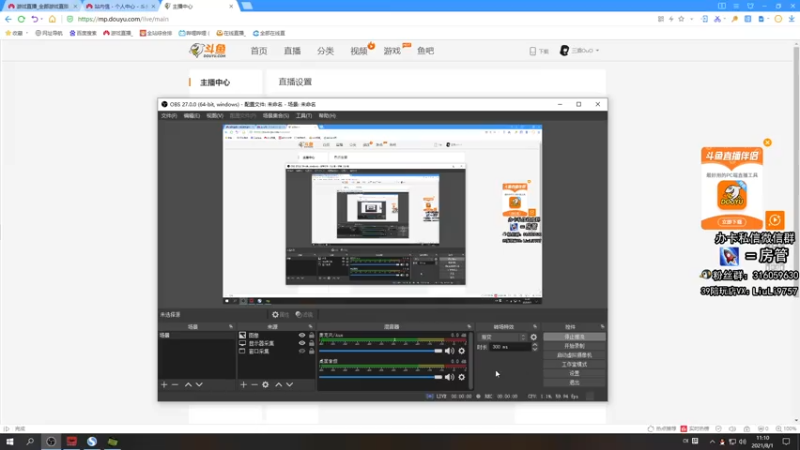The image size is (800, 450).
Task: Mute the desktop audio speaker icon
Action: [449, 378]
